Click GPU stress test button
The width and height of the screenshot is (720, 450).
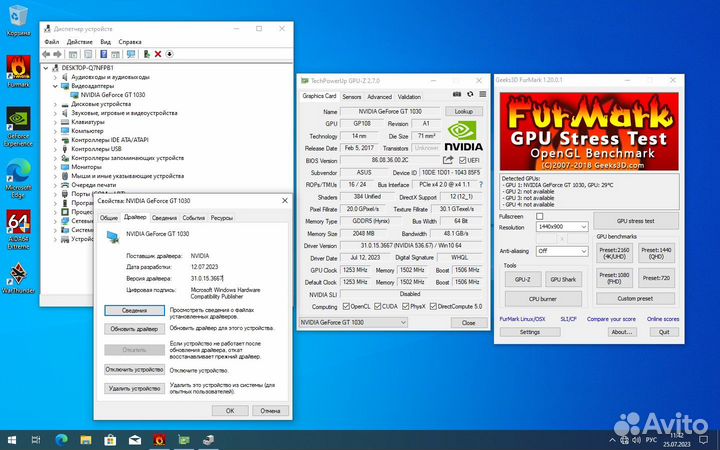click(x=636, y=221)
